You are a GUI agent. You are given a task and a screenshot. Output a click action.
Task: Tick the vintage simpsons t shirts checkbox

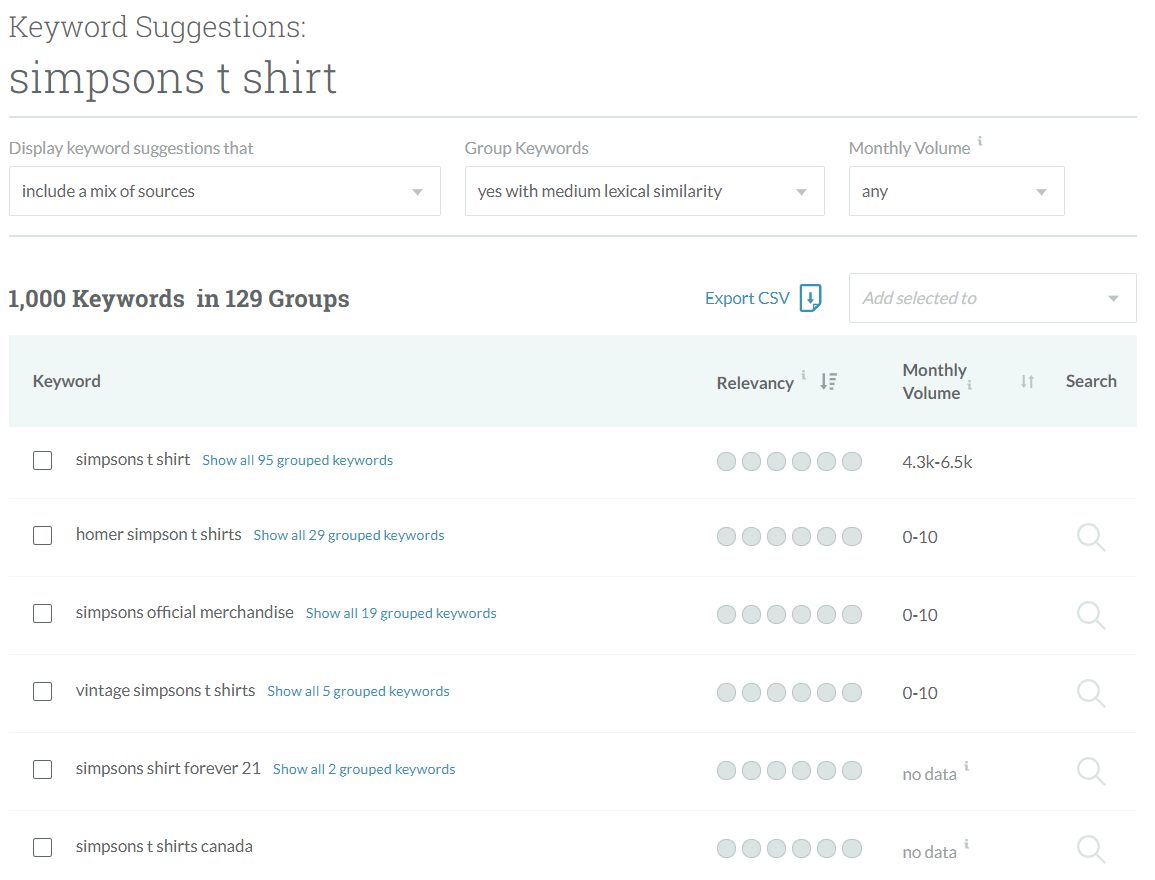tap(42, 691)
